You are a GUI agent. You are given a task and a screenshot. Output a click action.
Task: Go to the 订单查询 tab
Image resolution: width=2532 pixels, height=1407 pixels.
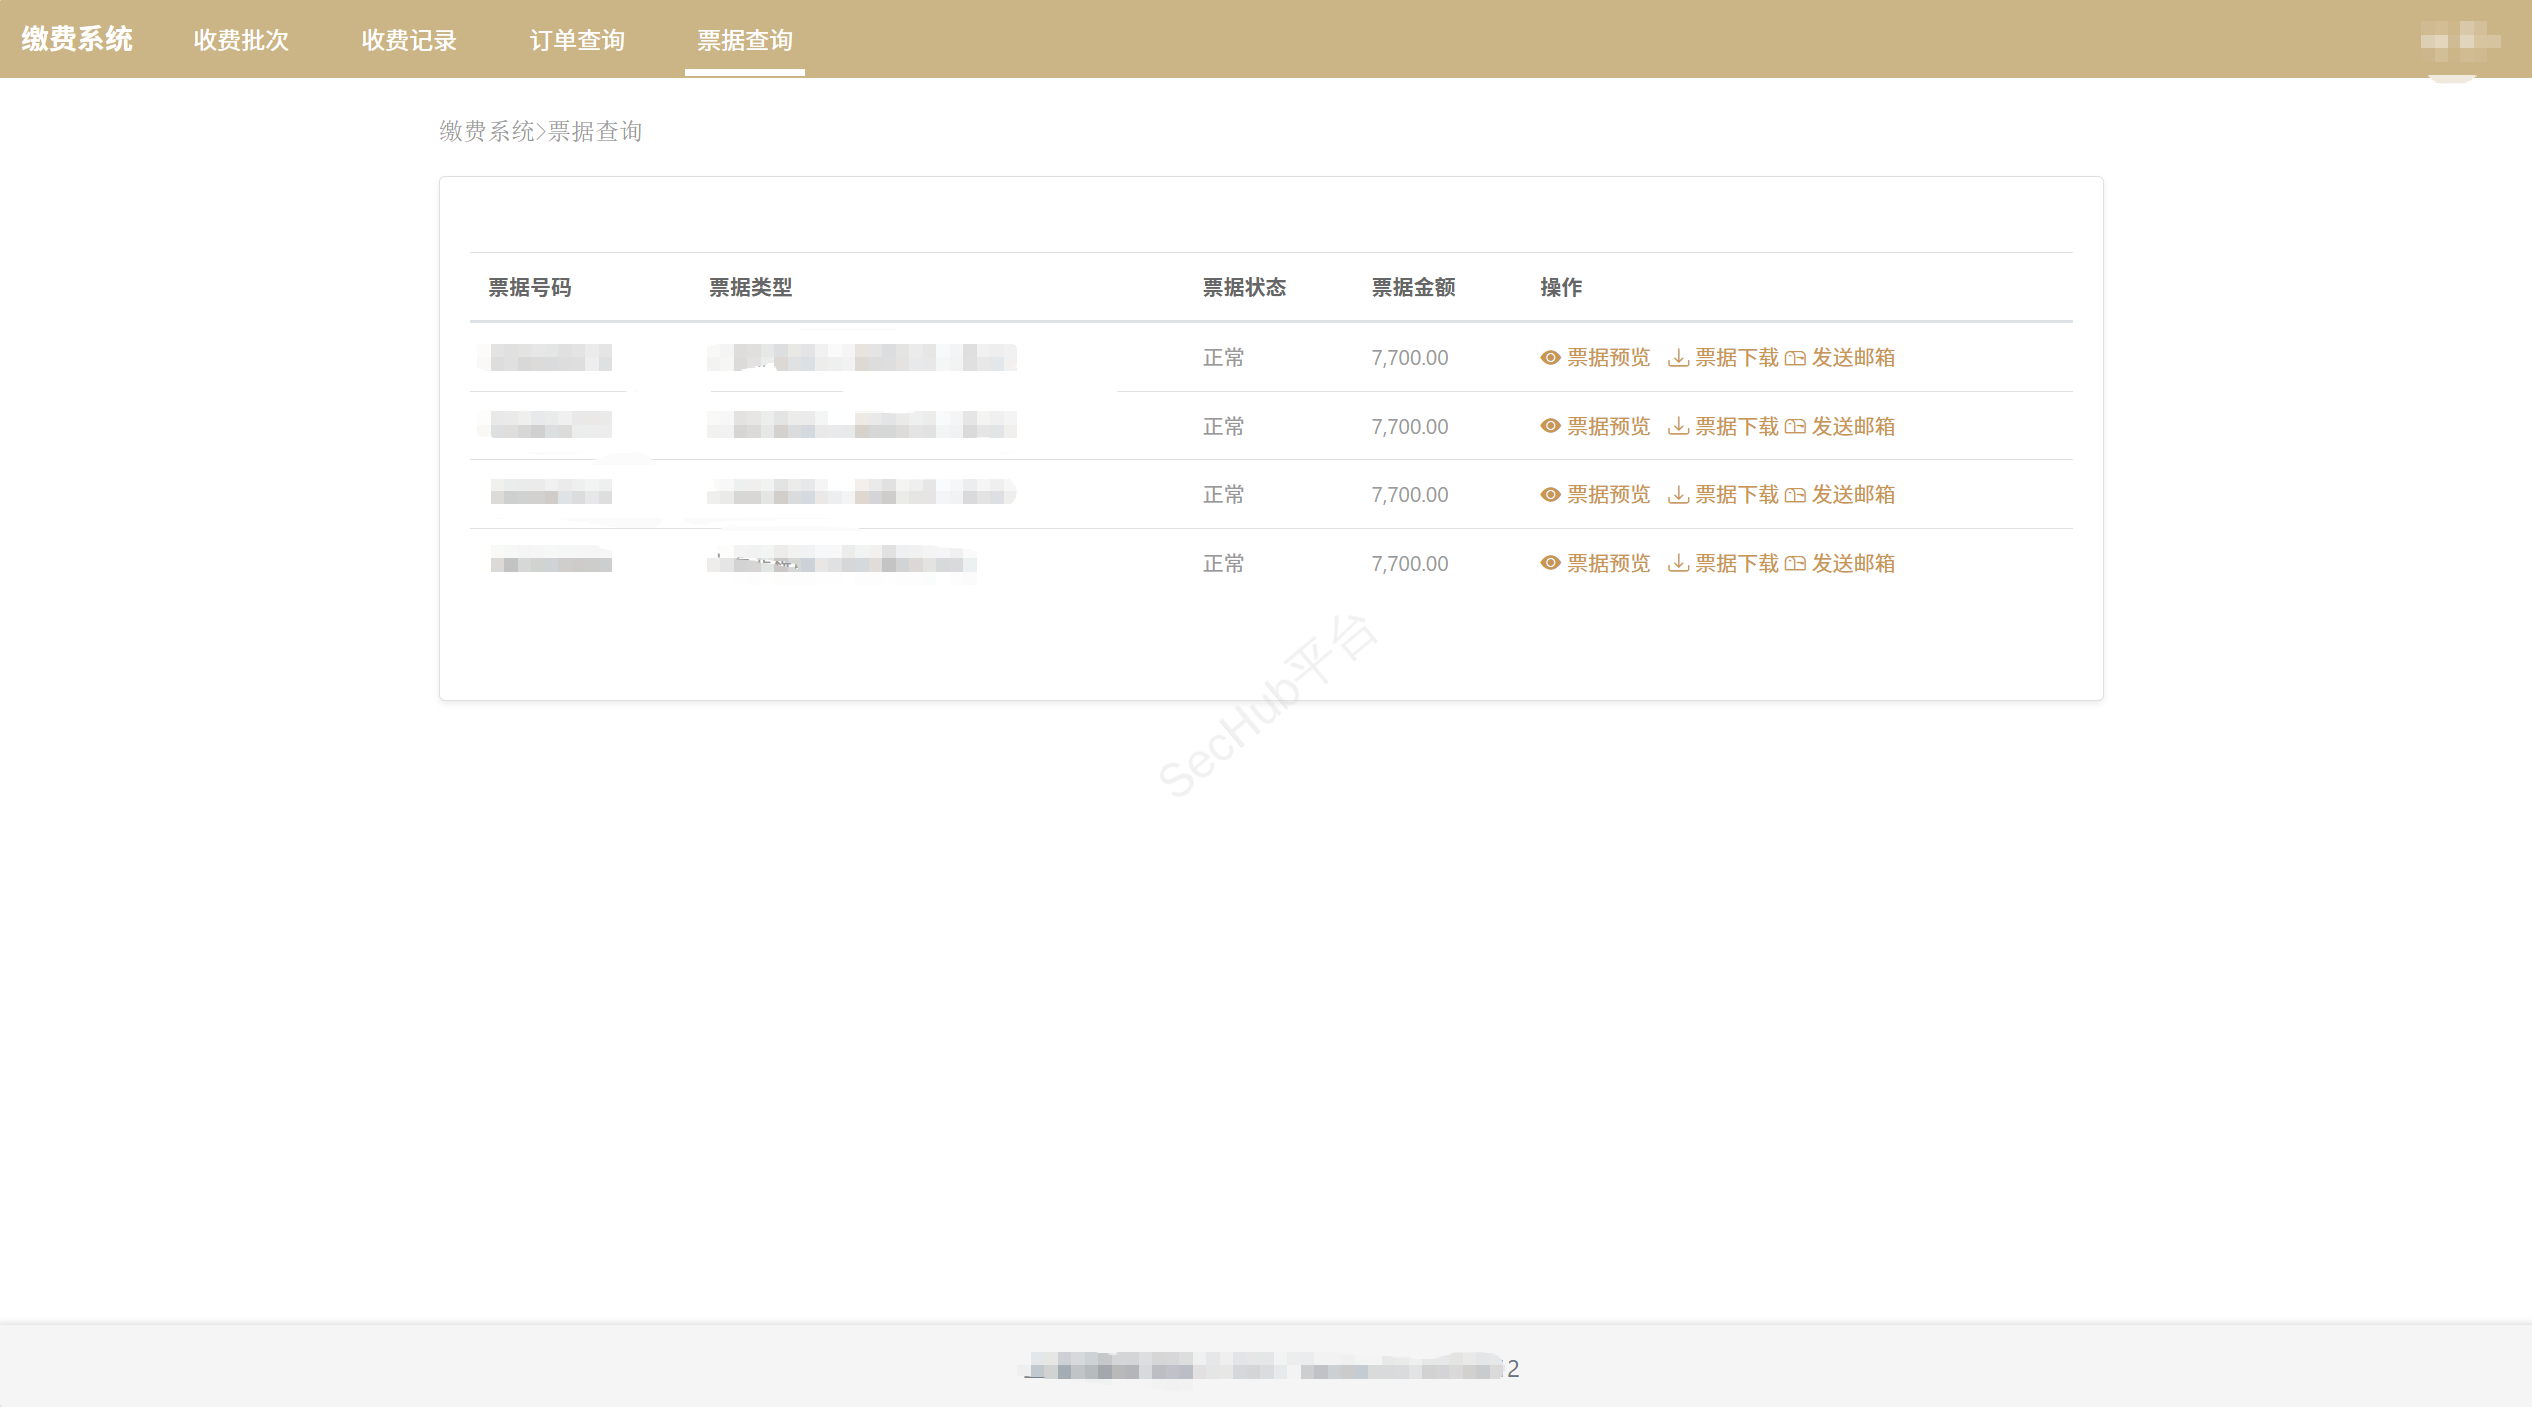point(577,40)
